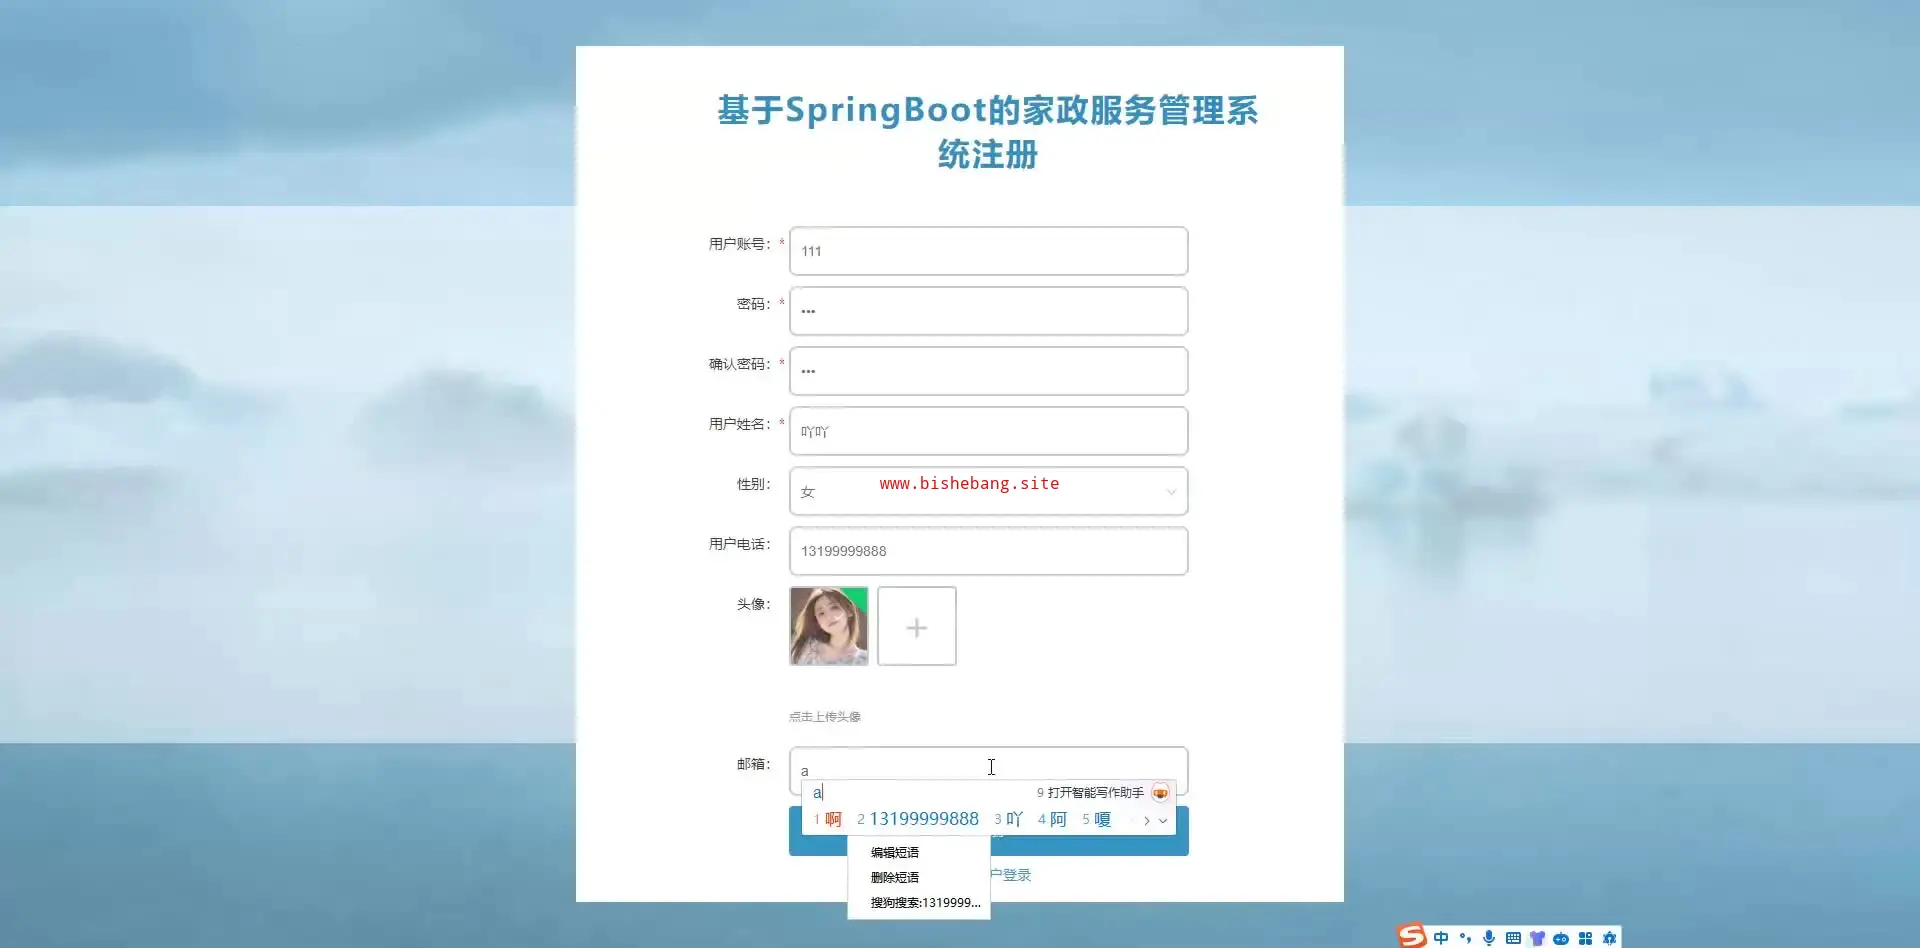Open the 性别 gender dropdown
The height and width of the screenshot is (948, 1920).
coord(988,491)
